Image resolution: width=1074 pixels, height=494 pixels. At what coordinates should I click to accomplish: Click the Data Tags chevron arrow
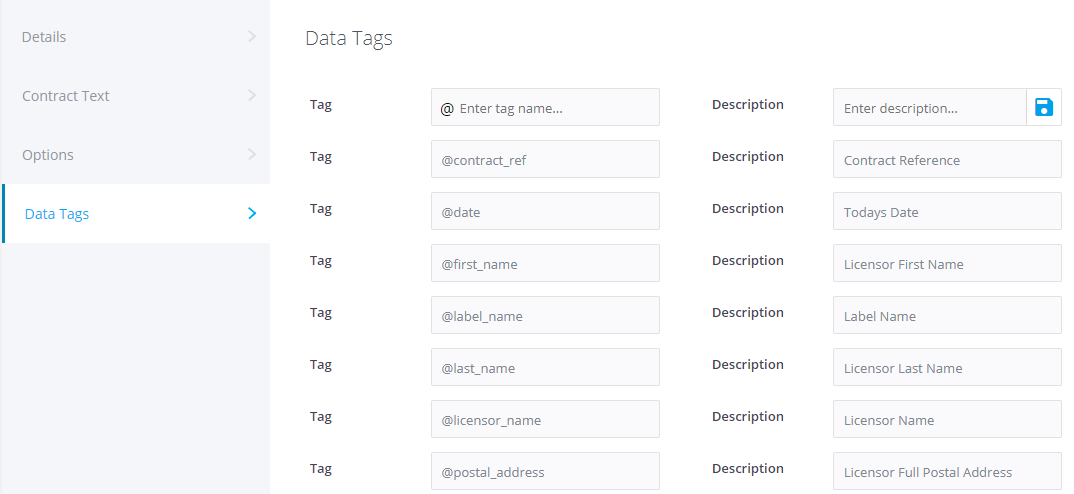point(252,213)
